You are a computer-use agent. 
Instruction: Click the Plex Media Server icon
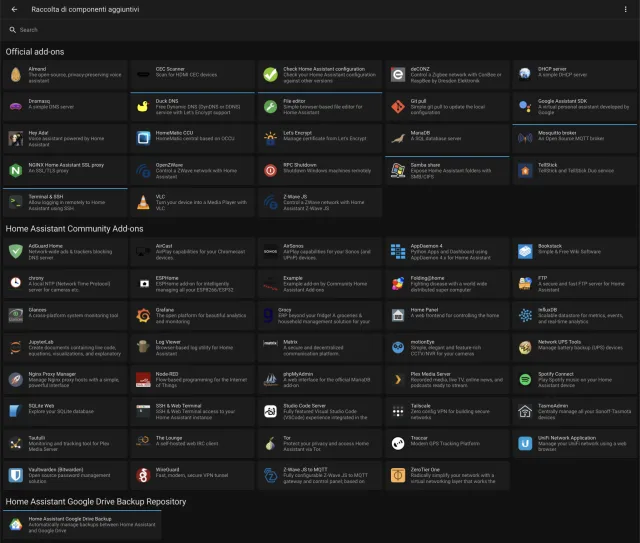point(397,379)
